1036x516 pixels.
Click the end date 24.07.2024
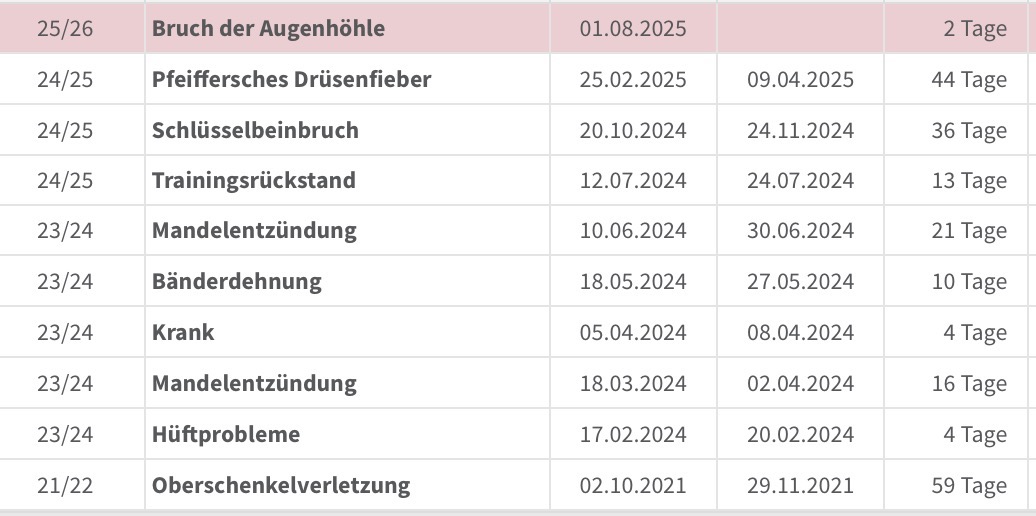800,180
